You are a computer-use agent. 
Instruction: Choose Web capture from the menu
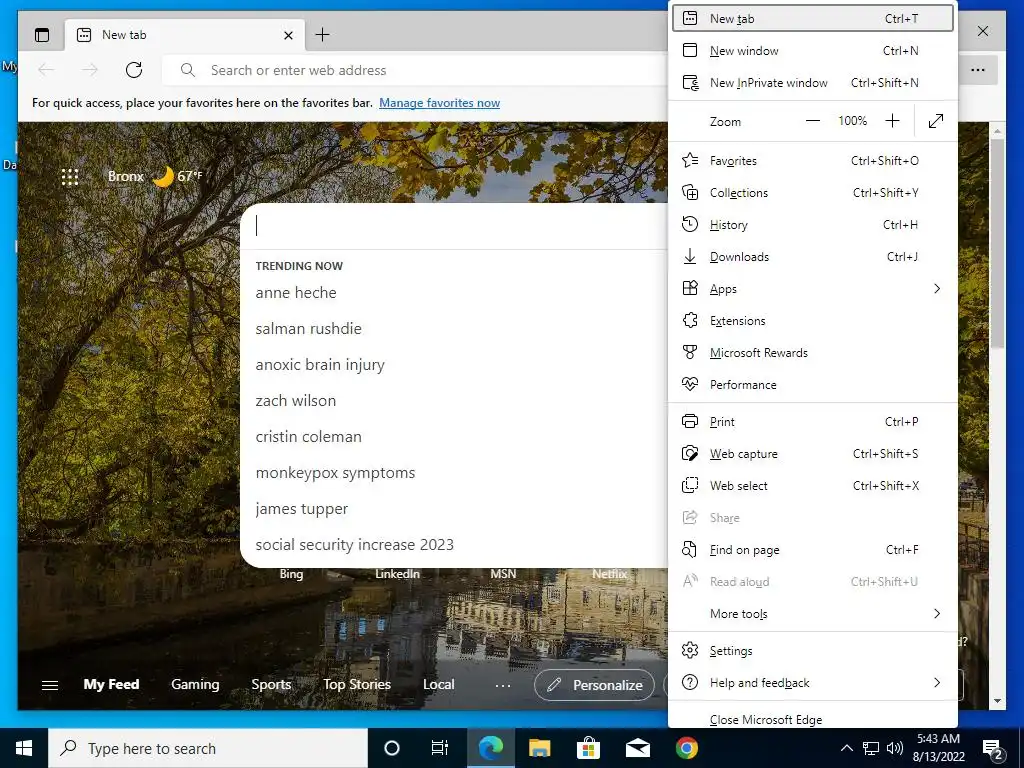pyautogui.click(x=812, y=454)
